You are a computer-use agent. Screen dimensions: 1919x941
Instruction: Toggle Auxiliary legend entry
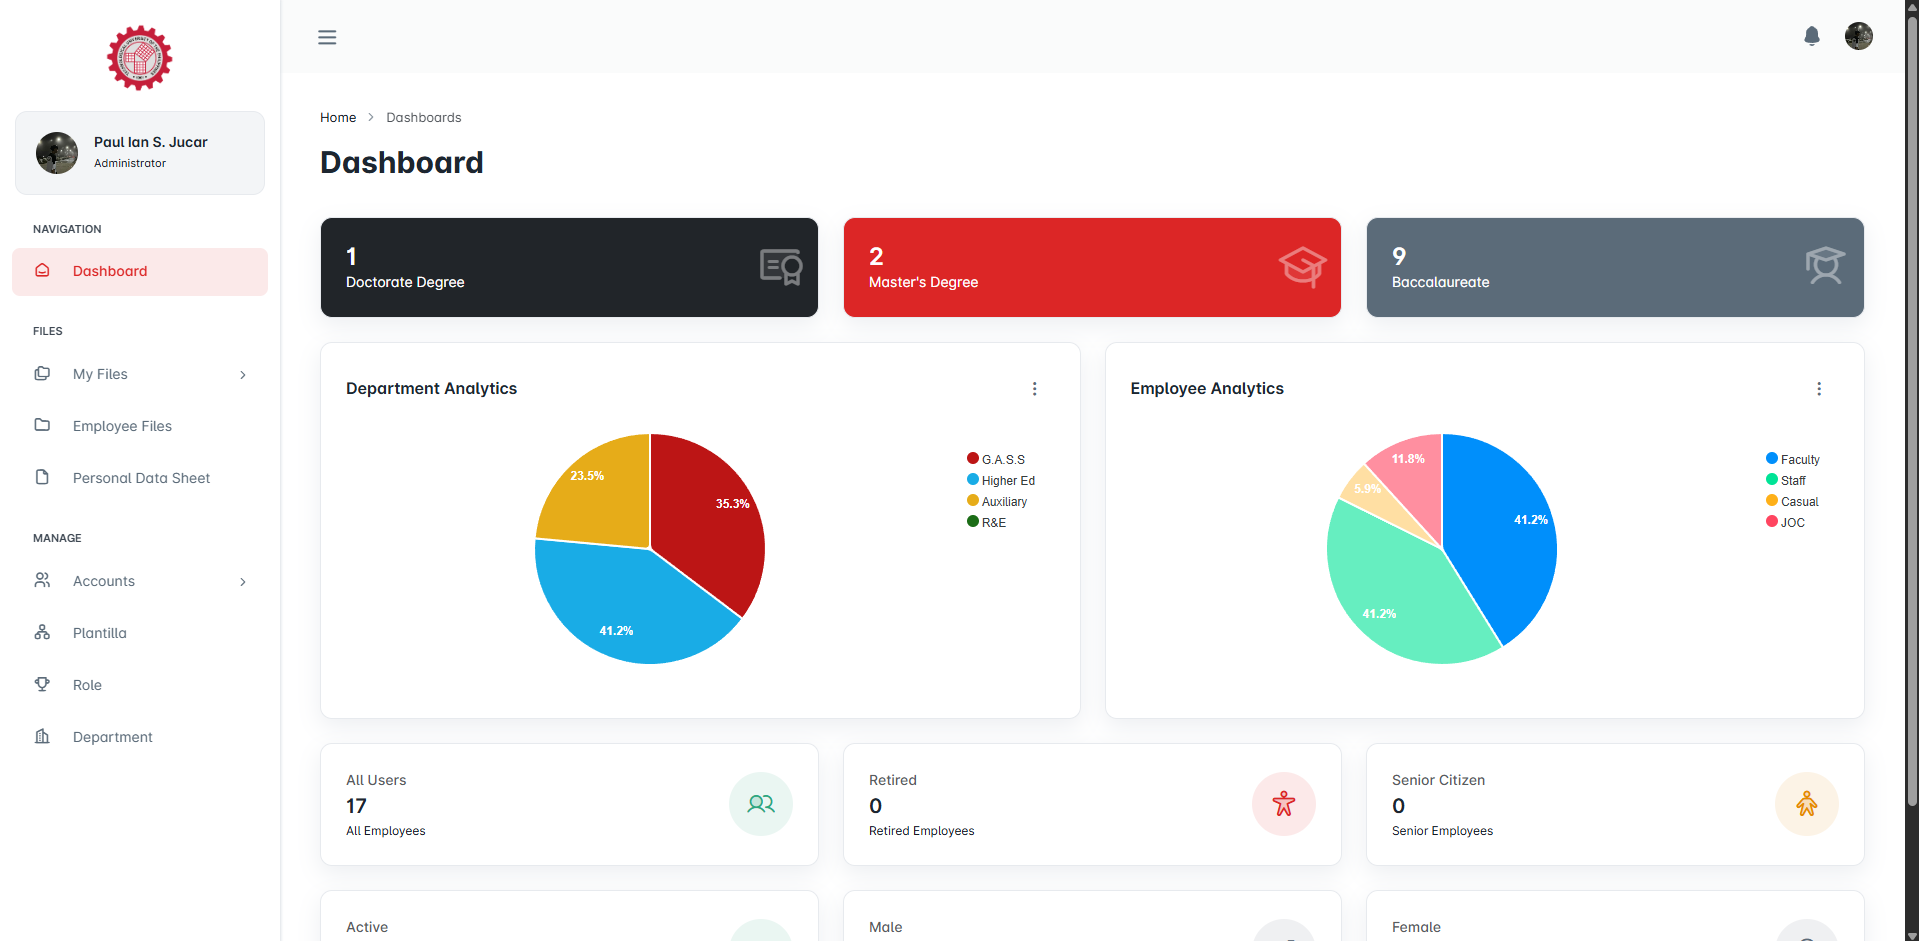(x=997, y=501)
